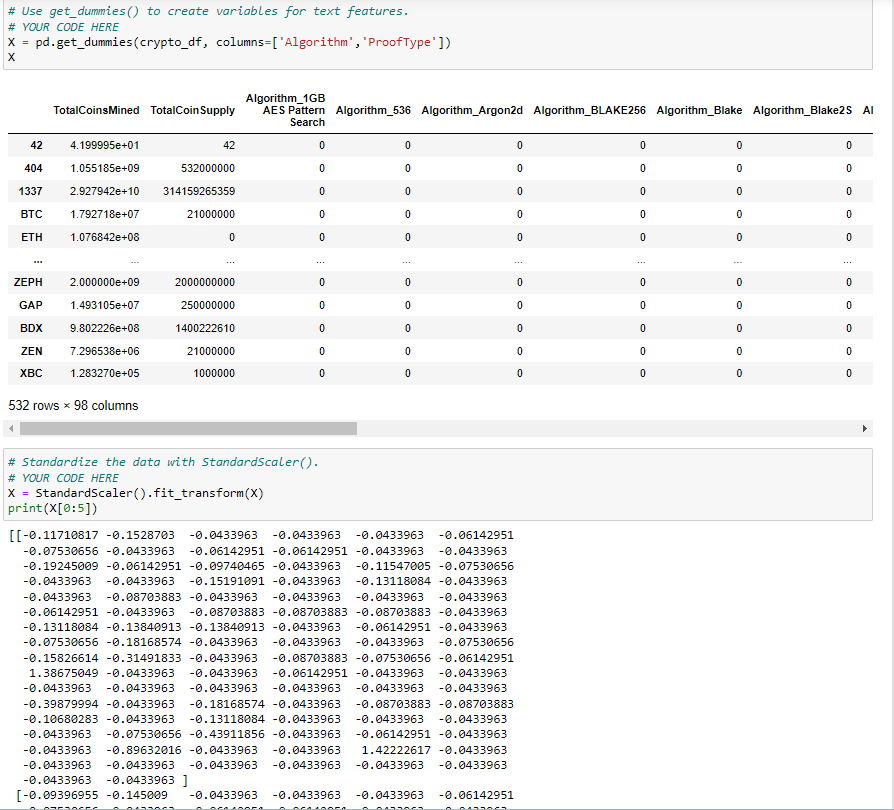This screenshot has height=810, width=894.
Task: Click the Algorithm_1GB AES Pattern Search header
Action: click(286, 110)
